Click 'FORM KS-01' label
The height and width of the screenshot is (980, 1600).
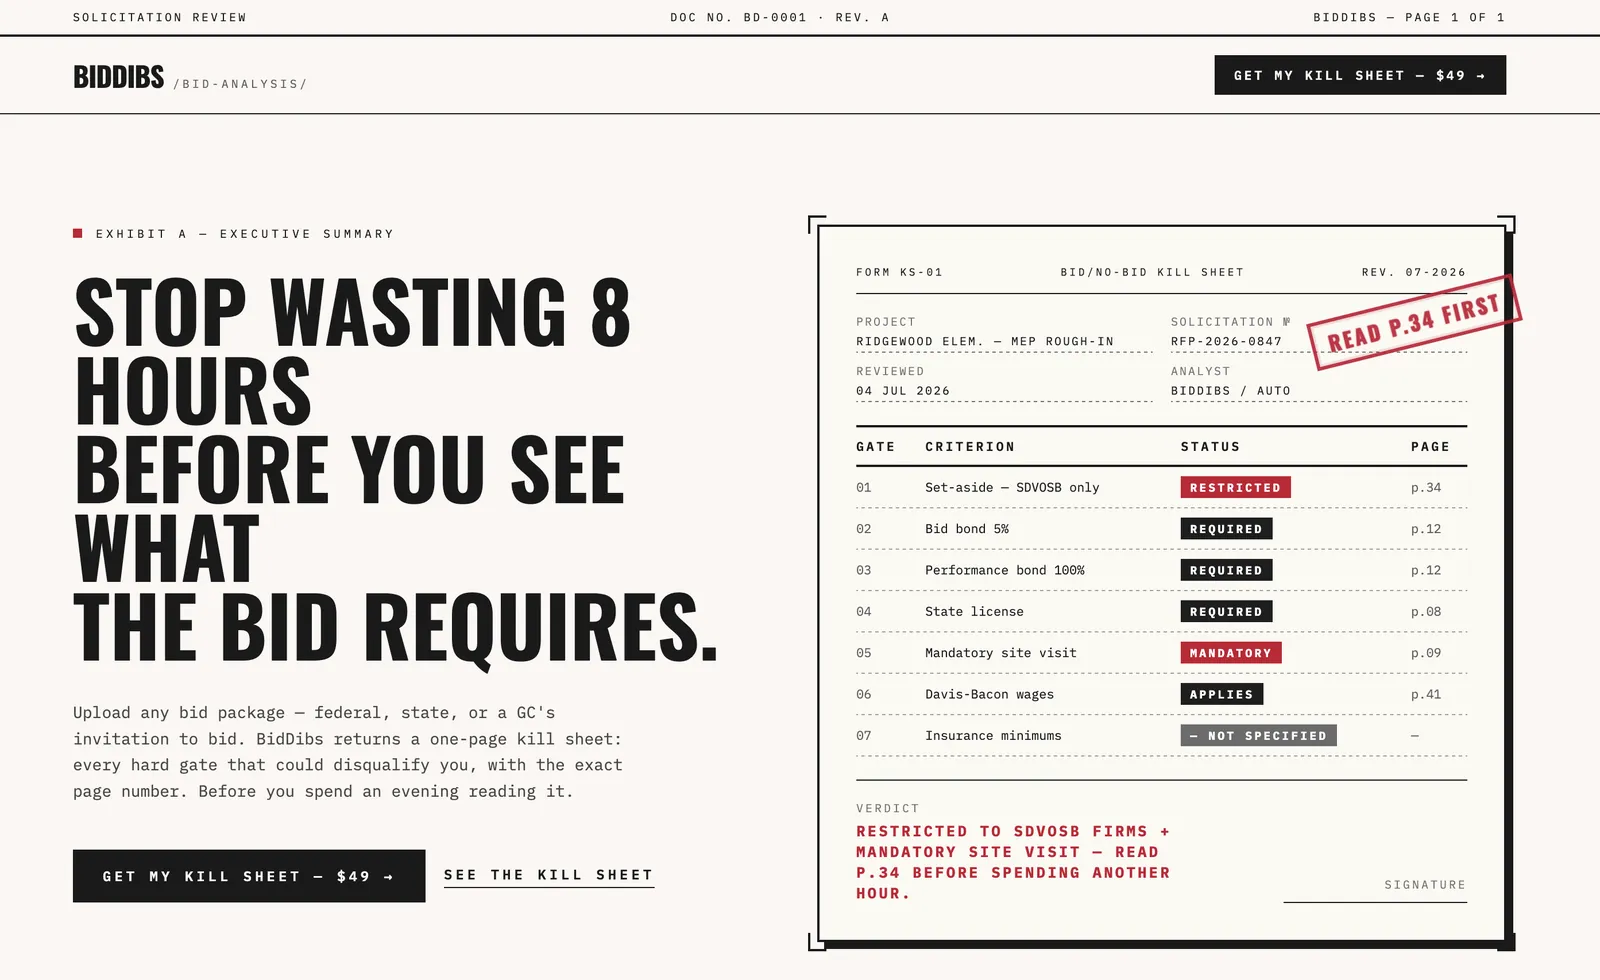pyautogui.click(x=899, y=272)
